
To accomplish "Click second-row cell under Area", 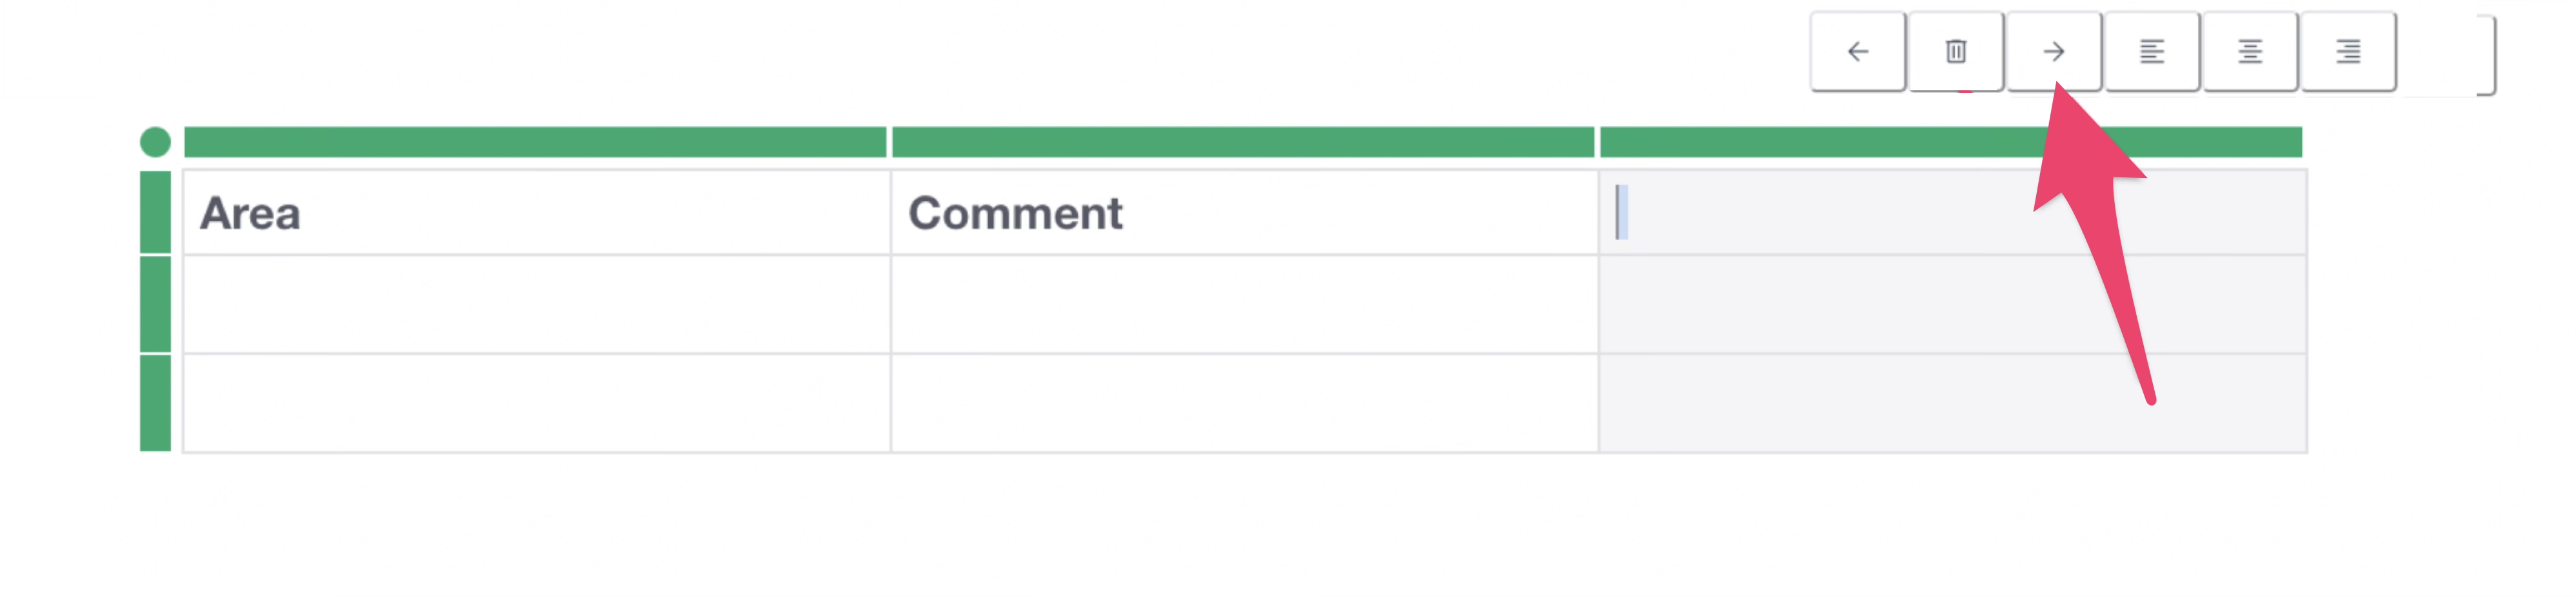I will [536, 304].
